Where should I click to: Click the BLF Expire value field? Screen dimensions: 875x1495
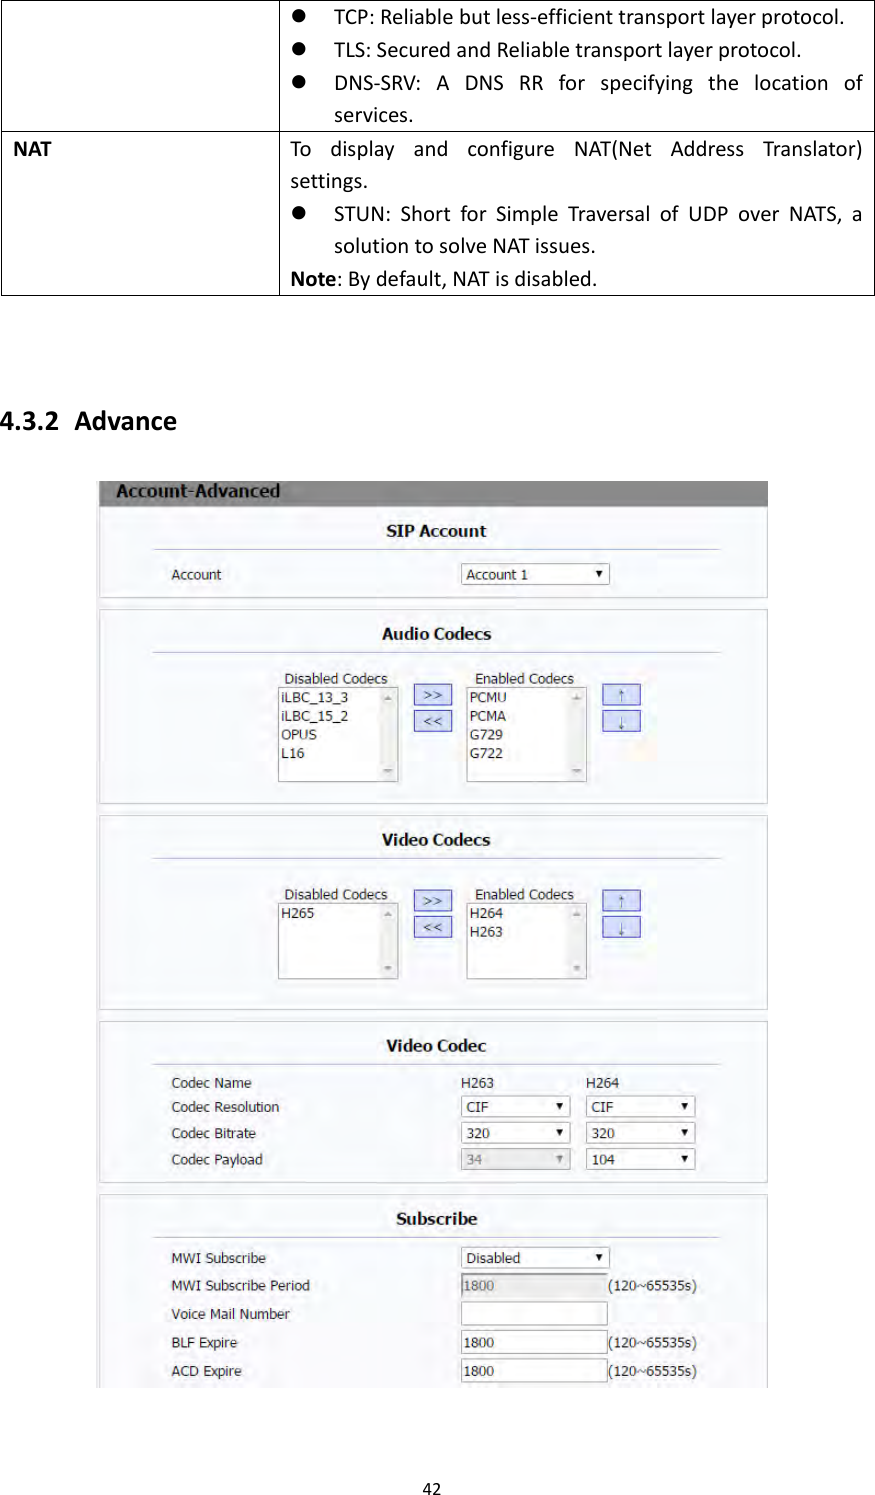(532, 1342)
